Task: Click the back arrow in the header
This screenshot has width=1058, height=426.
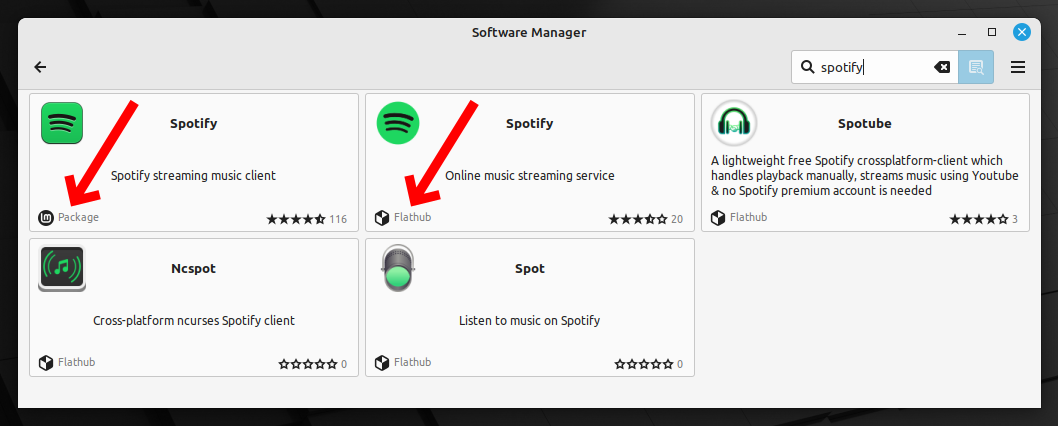Action: click(x=40, y=67)
